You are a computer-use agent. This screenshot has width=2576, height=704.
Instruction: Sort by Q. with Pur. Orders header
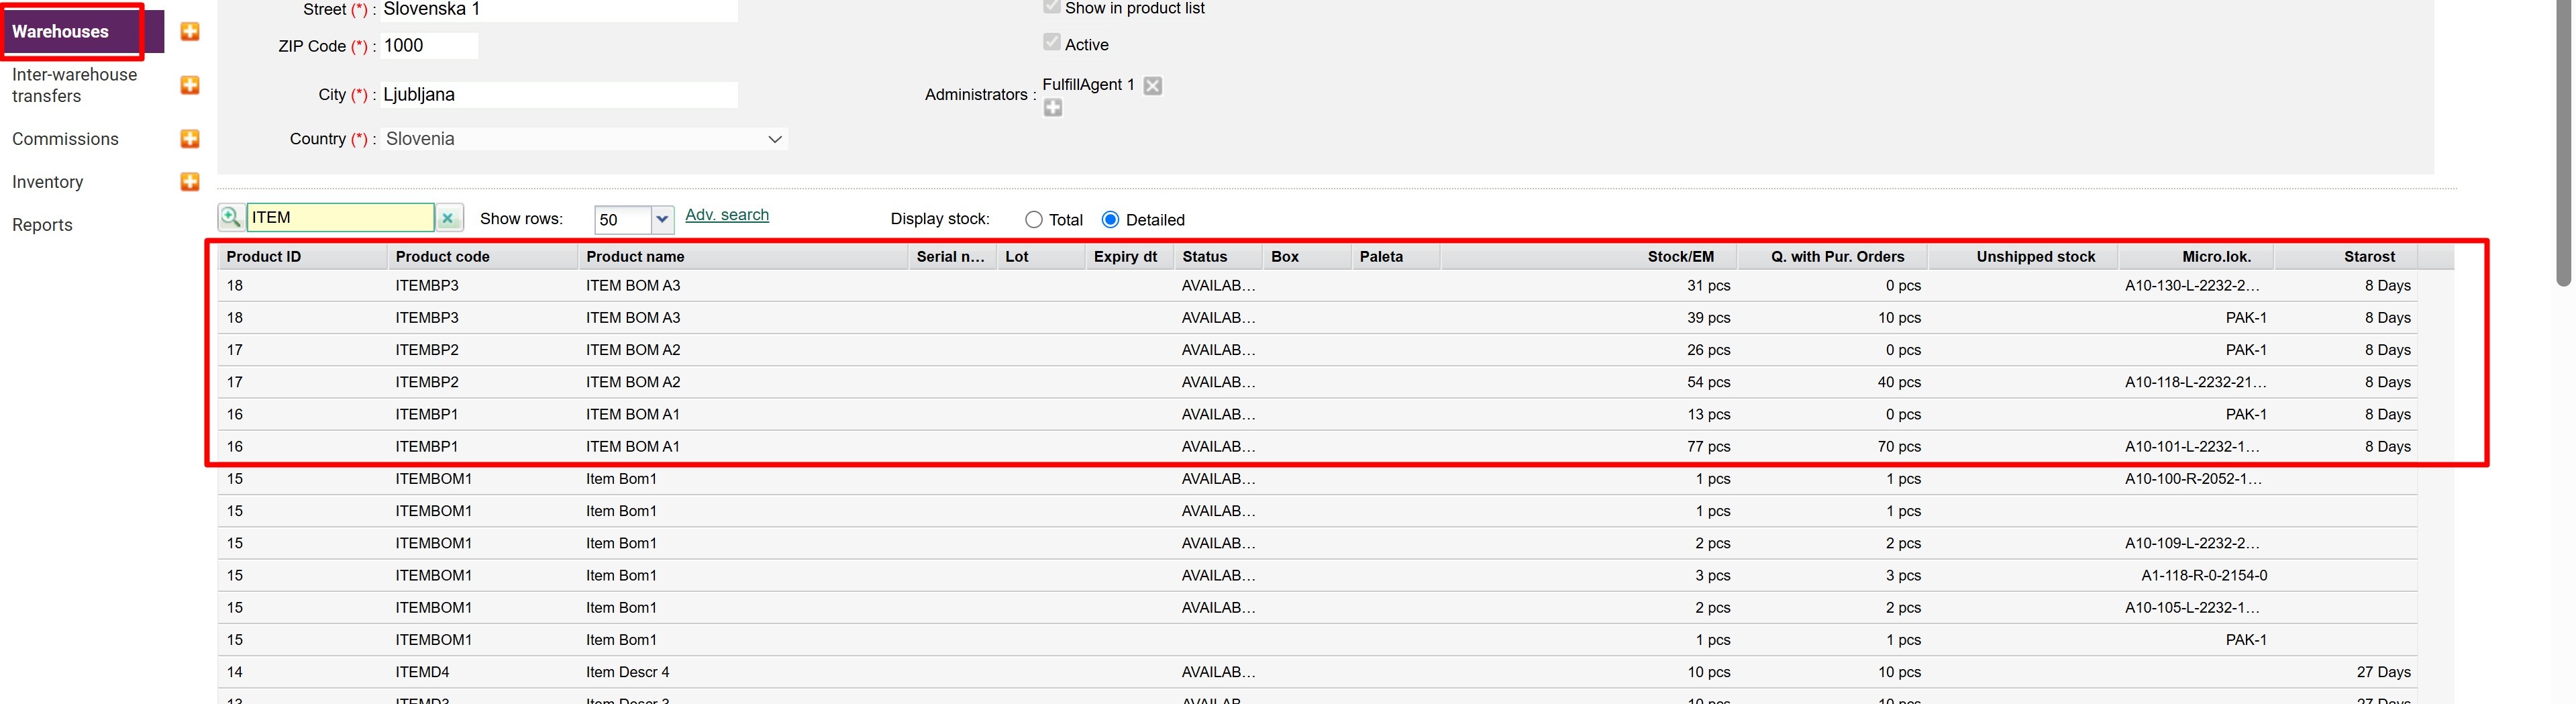[1834, 257]
